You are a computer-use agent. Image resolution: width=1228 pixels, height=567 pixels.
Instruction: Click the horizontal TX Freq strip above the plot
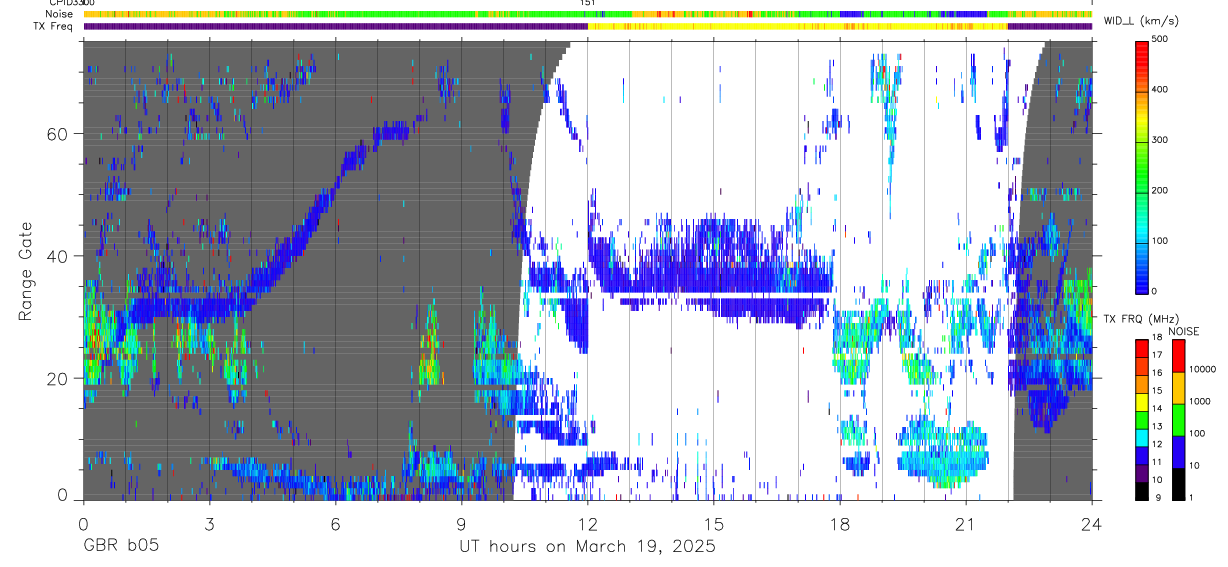(588, 26)
